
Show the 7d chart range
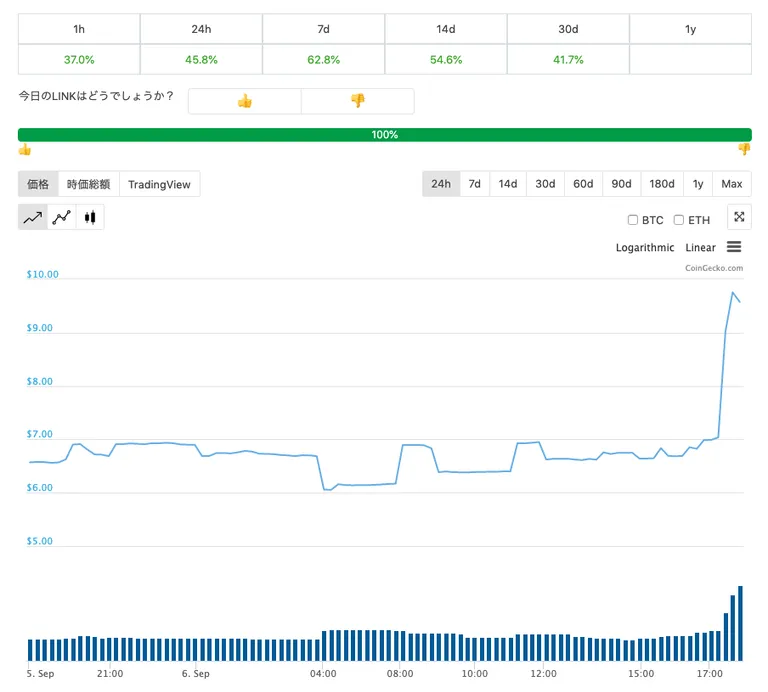474,184
